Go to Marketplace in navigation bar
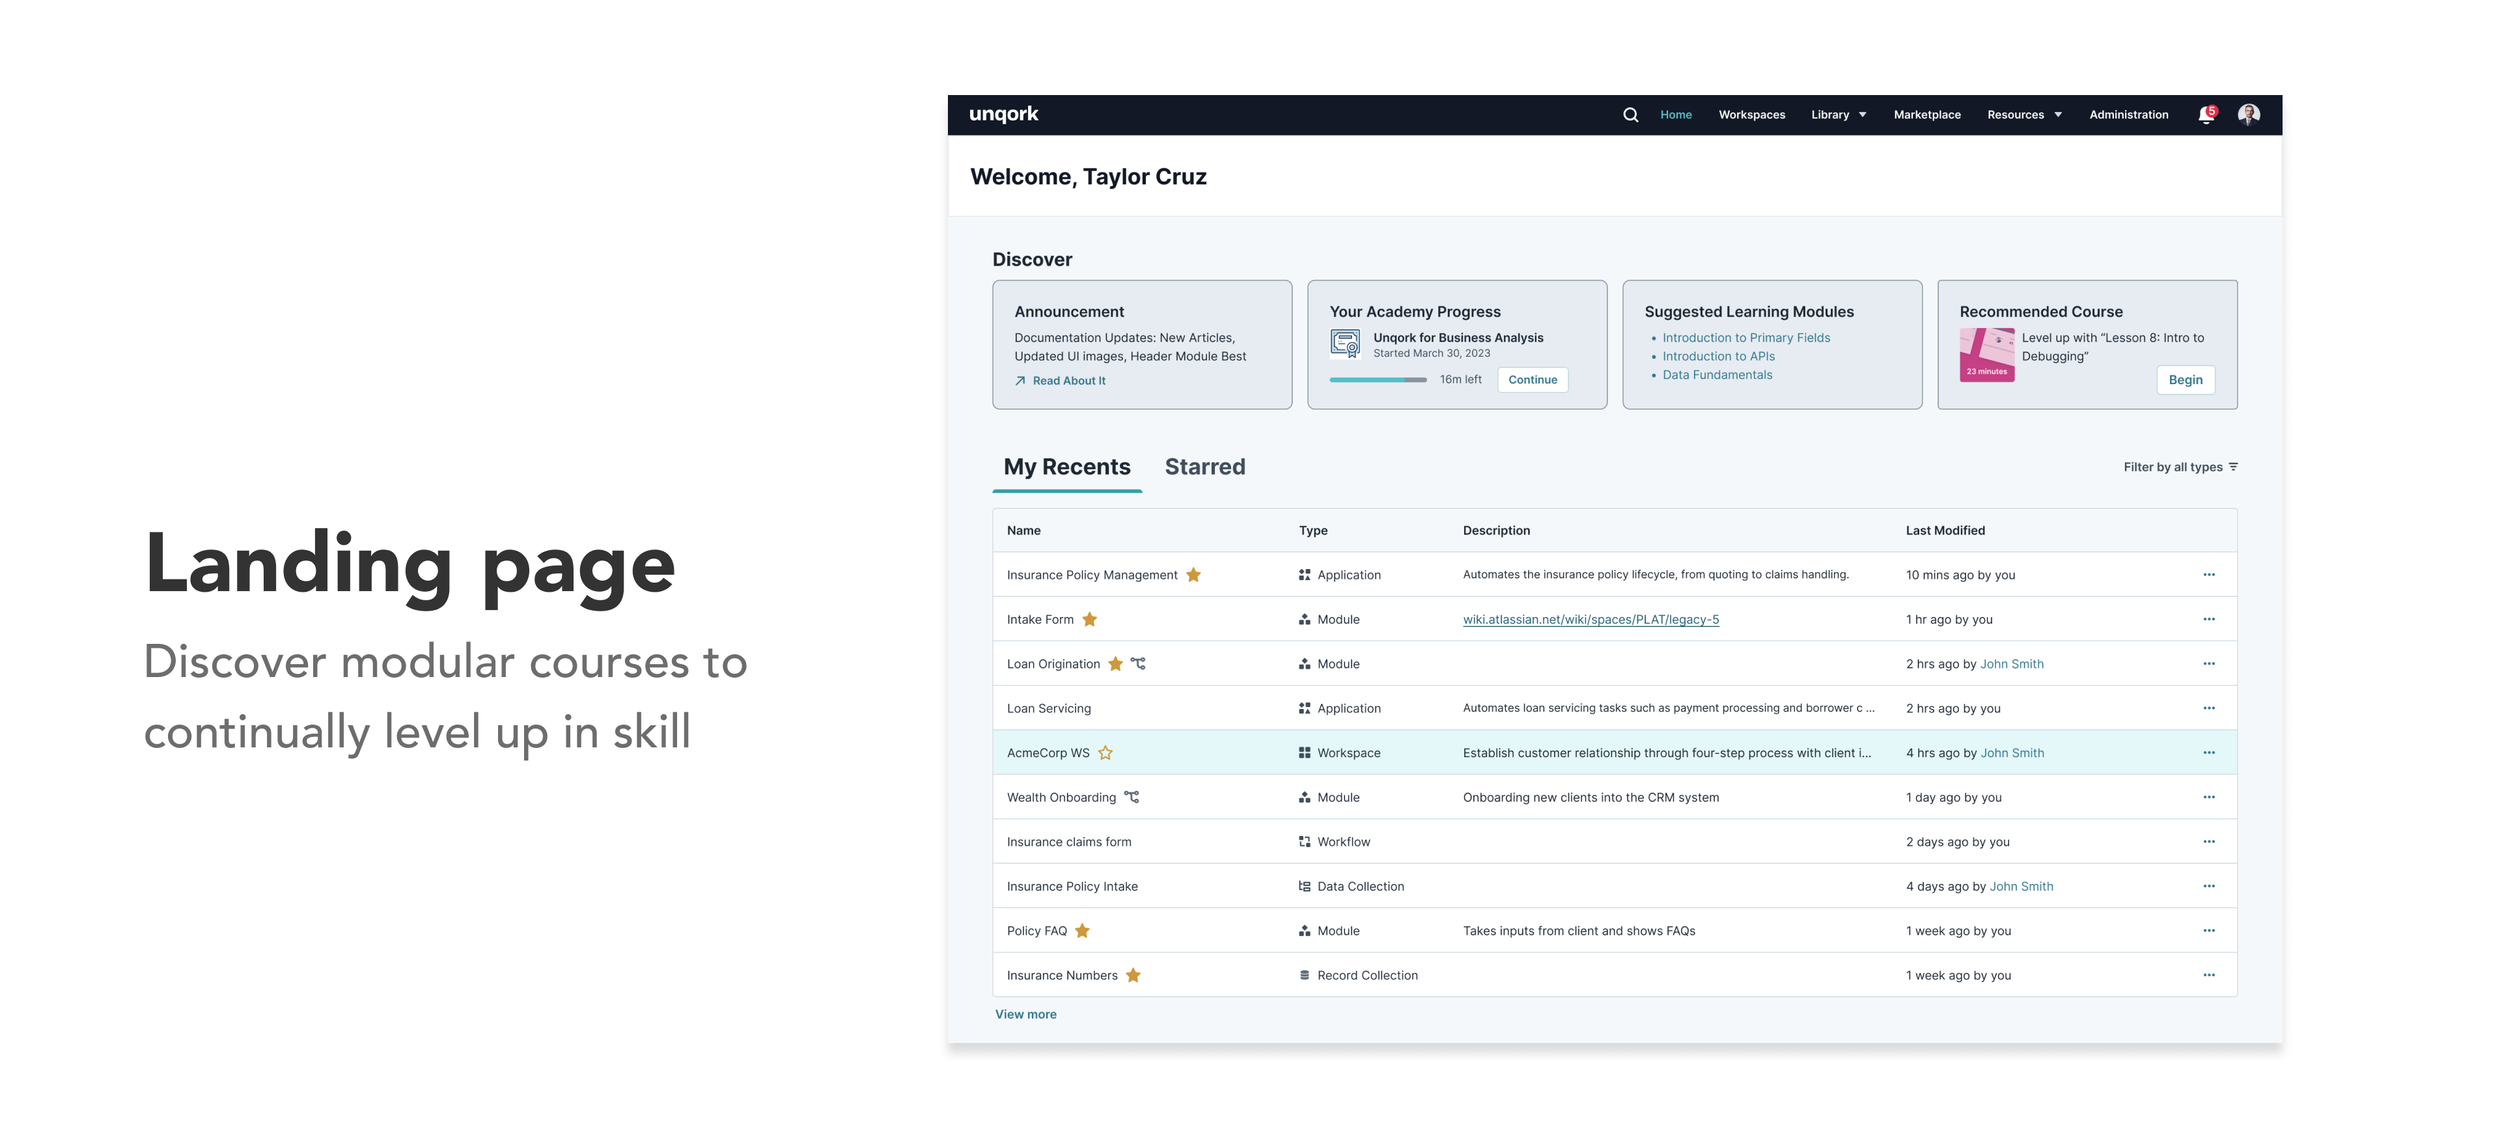The width and height of the screenshot is (2500, 1138). (1926, 115)
